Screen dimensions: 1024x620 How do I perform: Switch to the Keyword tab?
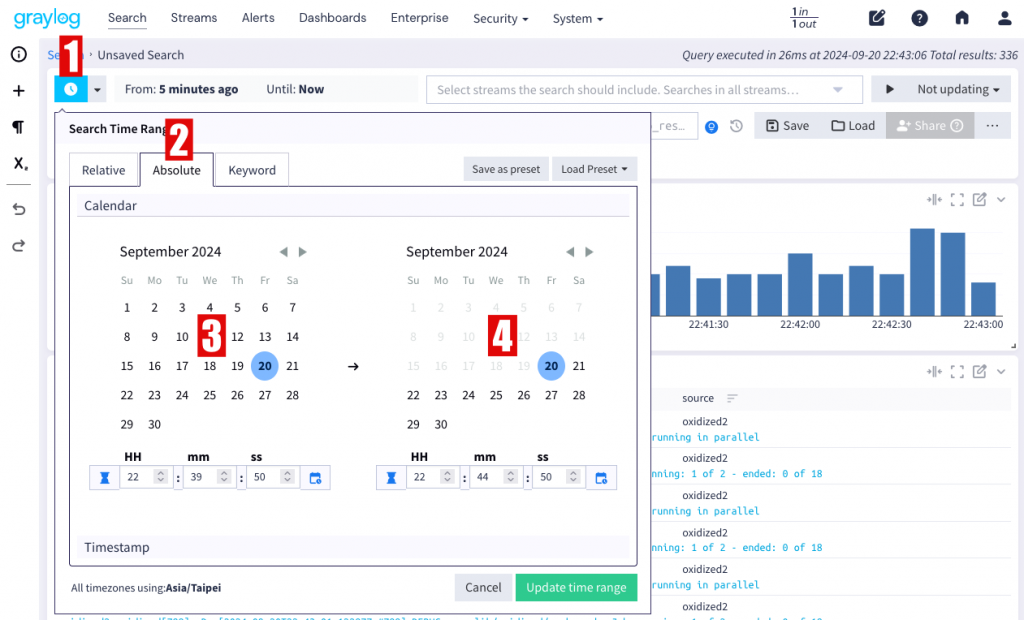252,170
